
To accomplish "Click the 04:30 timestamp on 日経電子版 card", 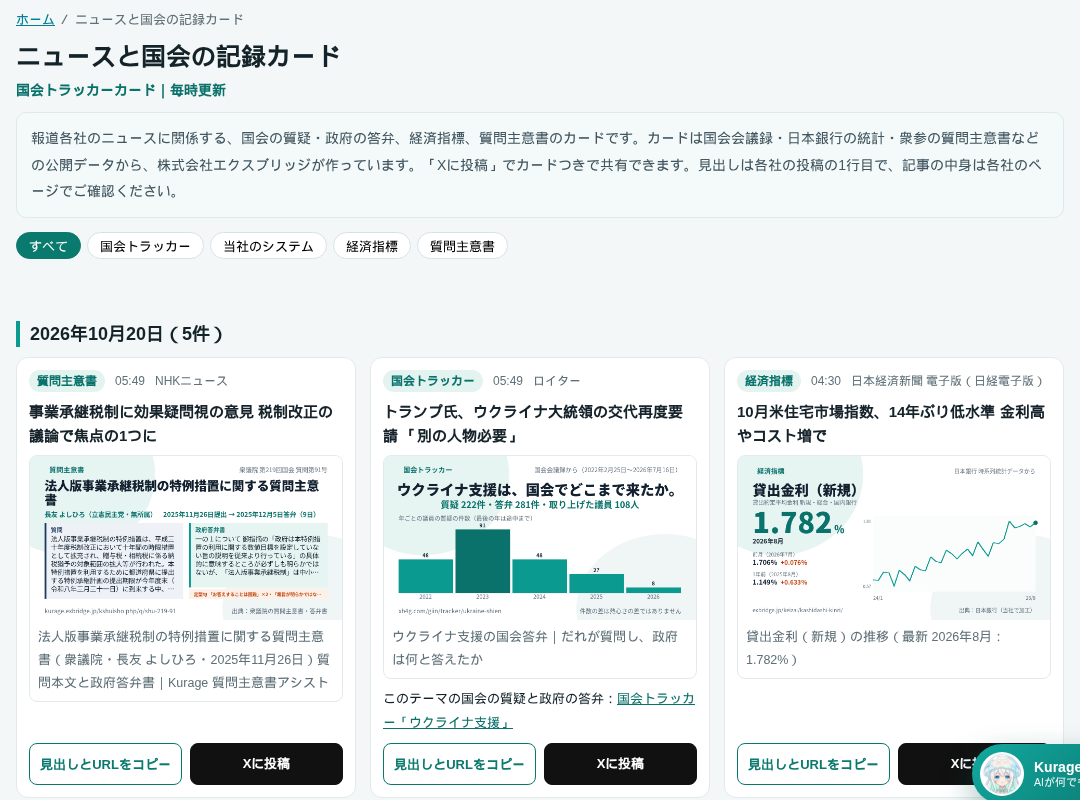I will click(x=826, y=380).
